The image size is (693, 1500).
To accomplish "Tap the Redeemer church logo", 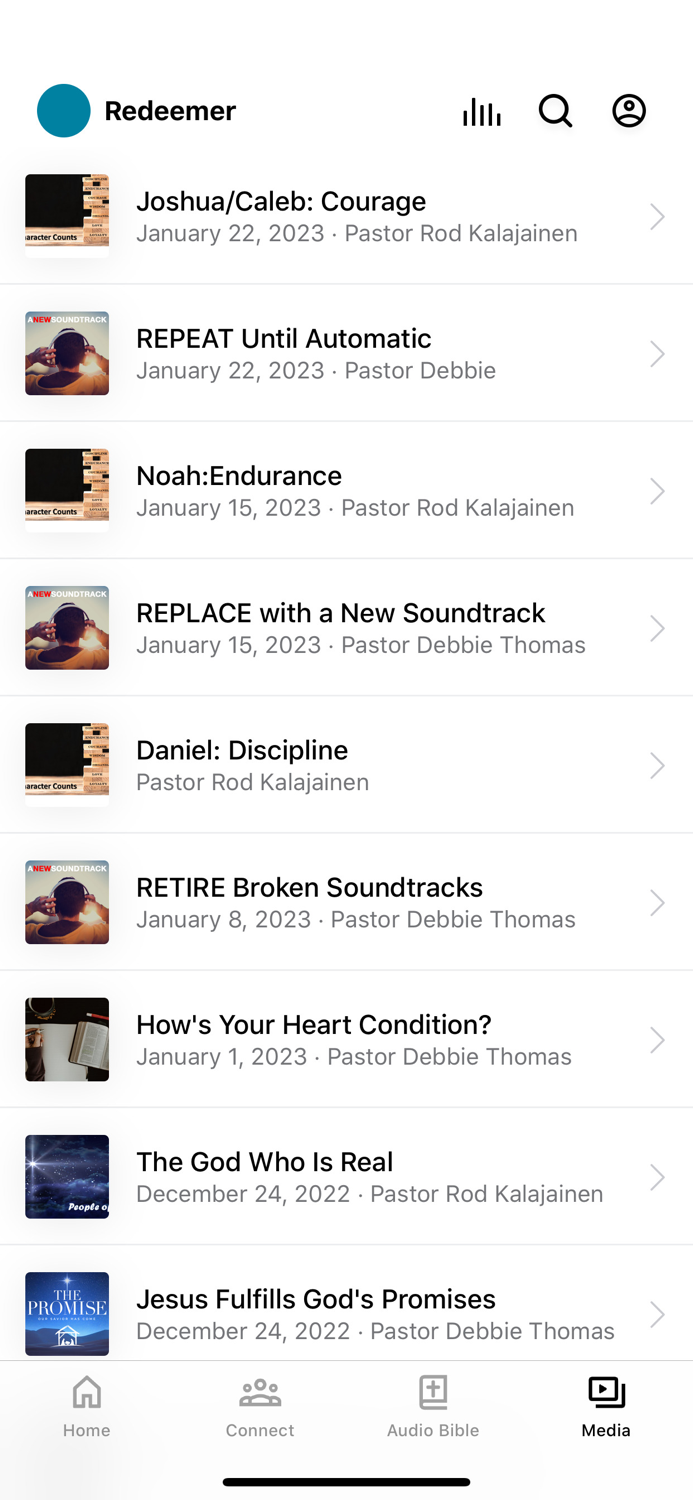I will pyautogui.click(x=63, y=111).
